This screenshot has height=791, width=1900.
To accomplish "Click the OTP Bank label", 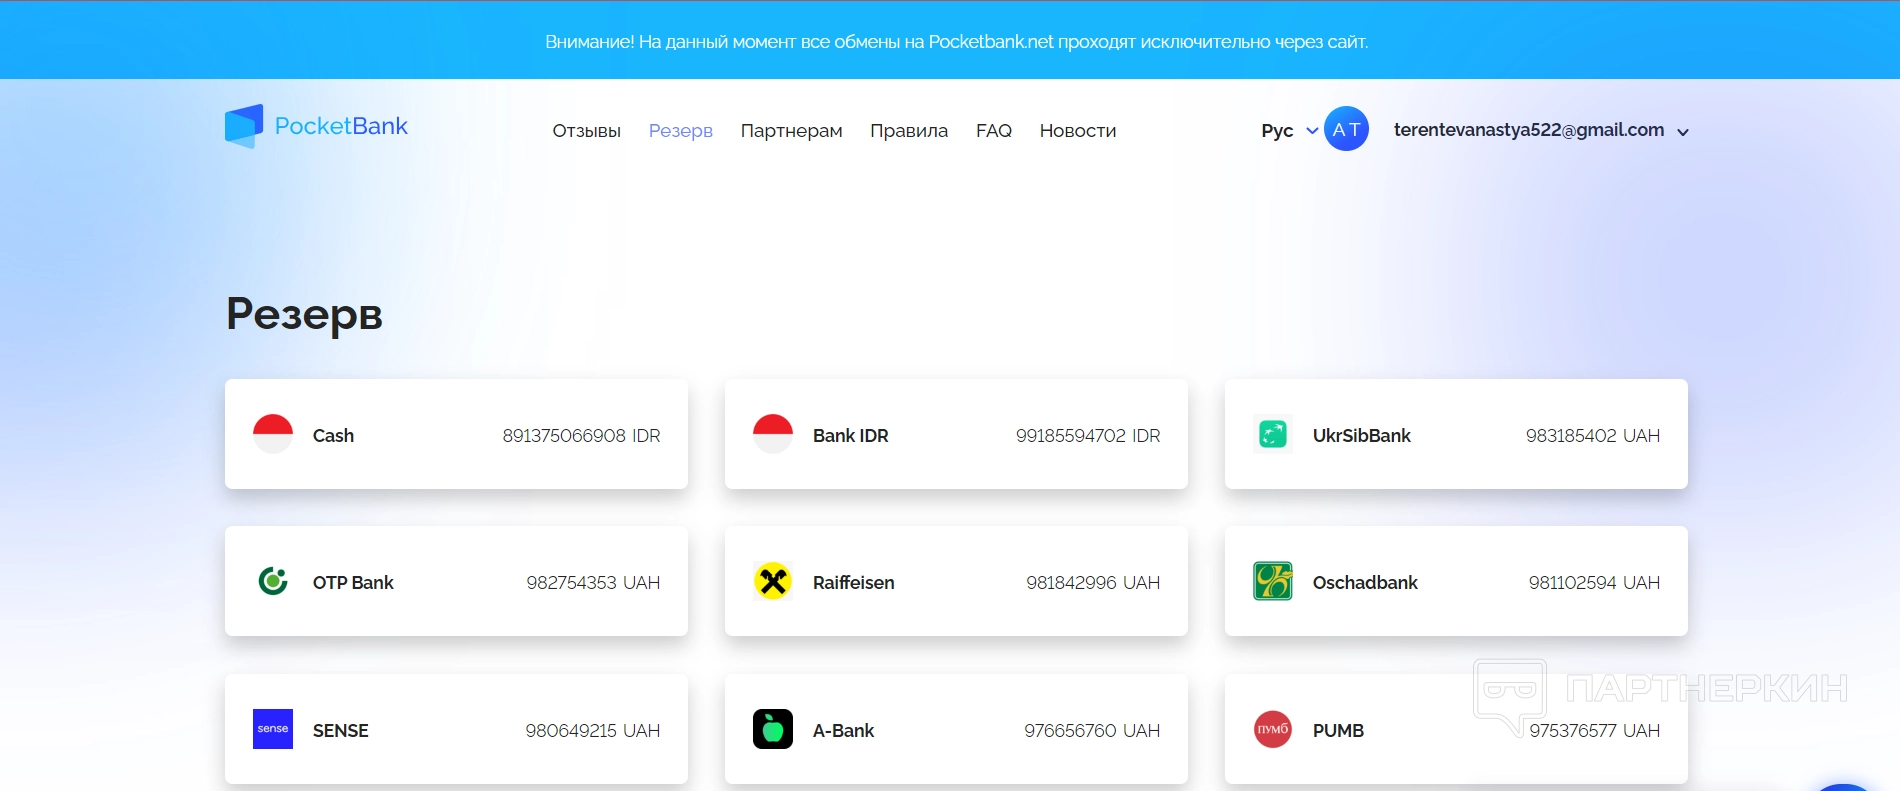I will [353, 582].
